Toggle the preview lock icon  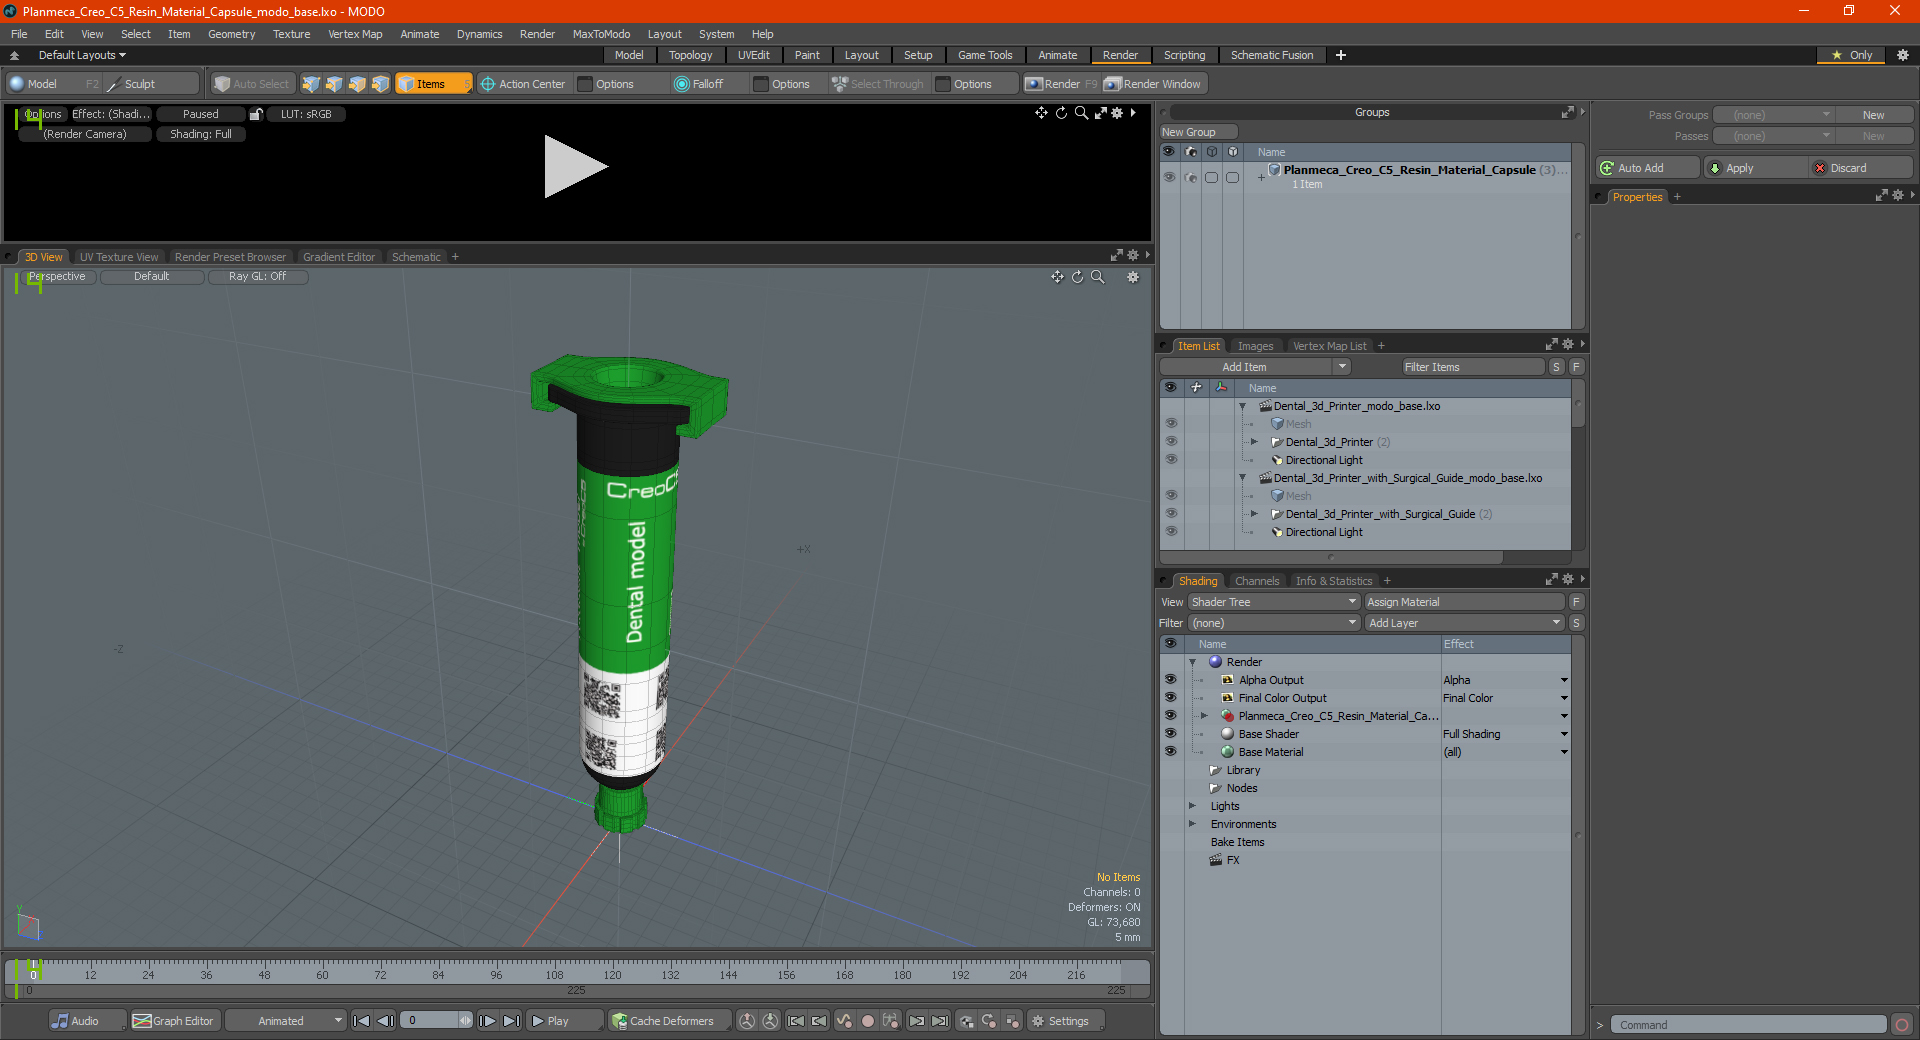256,114
